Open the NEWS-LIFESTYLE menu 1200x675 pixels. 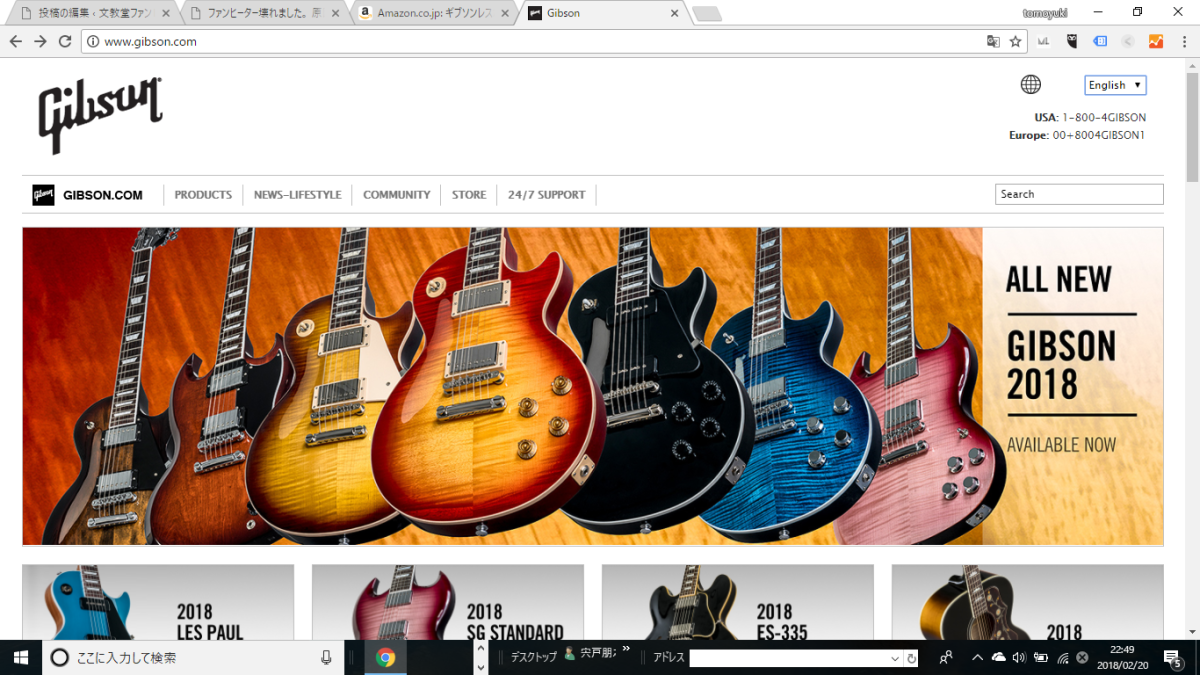pos(297,195)
